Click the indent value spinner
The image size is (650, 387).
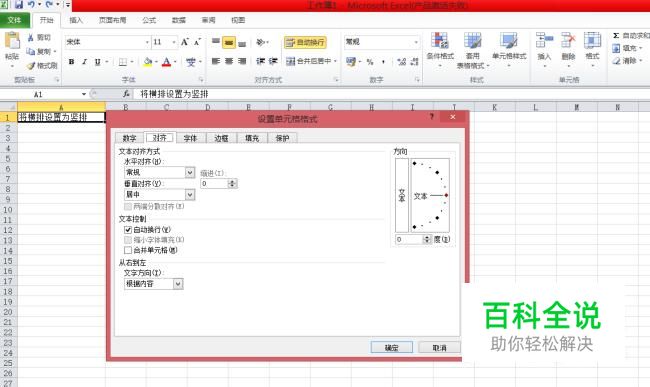pos(233,184)
